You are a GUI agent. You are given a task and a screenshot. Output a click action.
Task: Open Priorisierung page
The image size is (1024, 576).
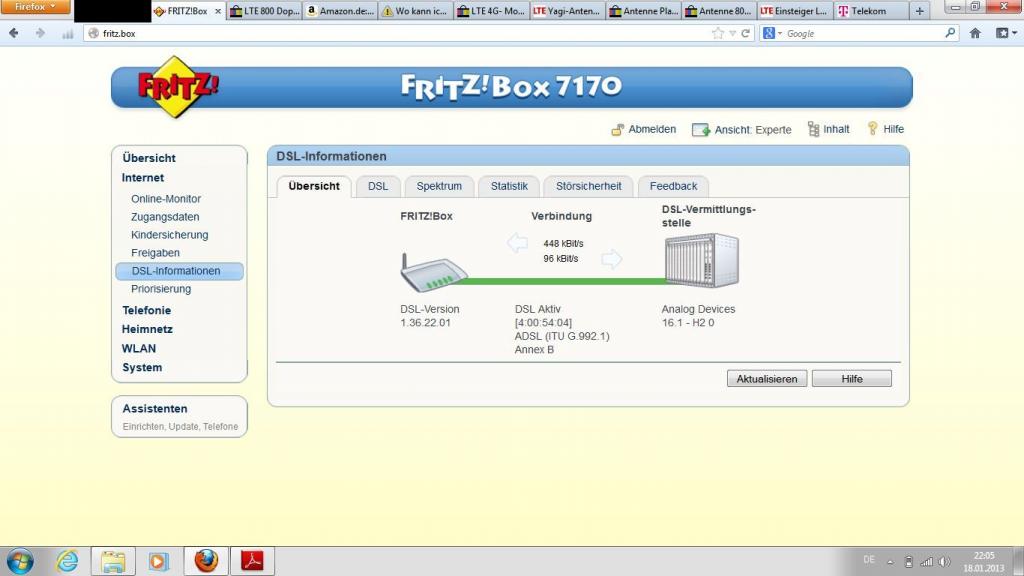[161, 289]
